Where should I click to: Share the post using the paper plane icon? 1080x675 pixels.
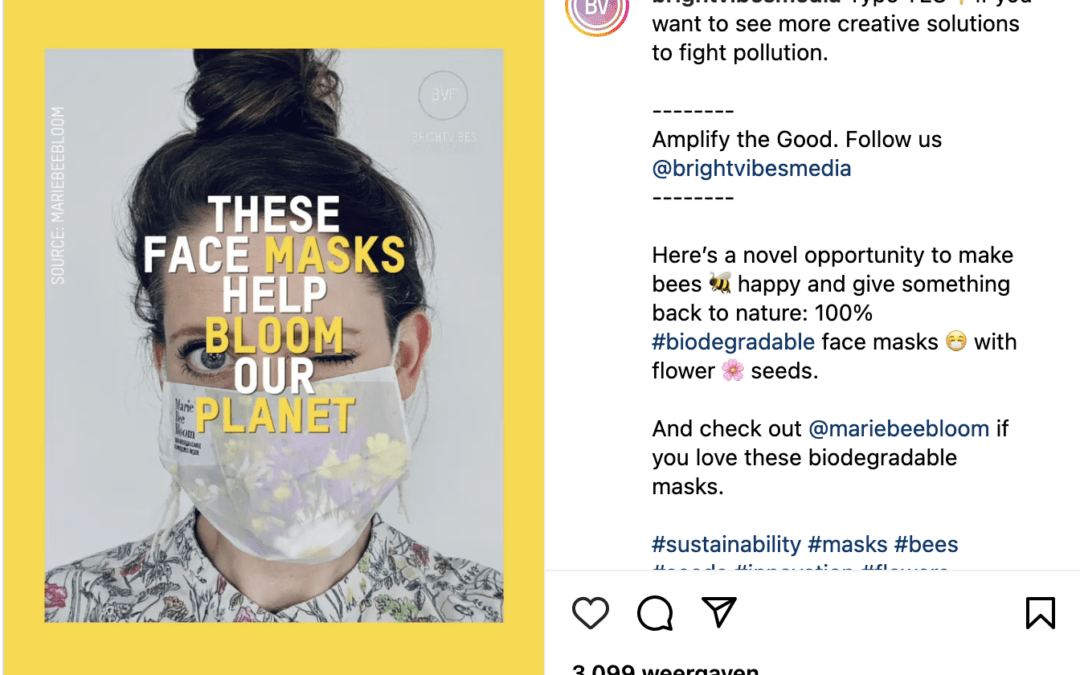point(718,613)
